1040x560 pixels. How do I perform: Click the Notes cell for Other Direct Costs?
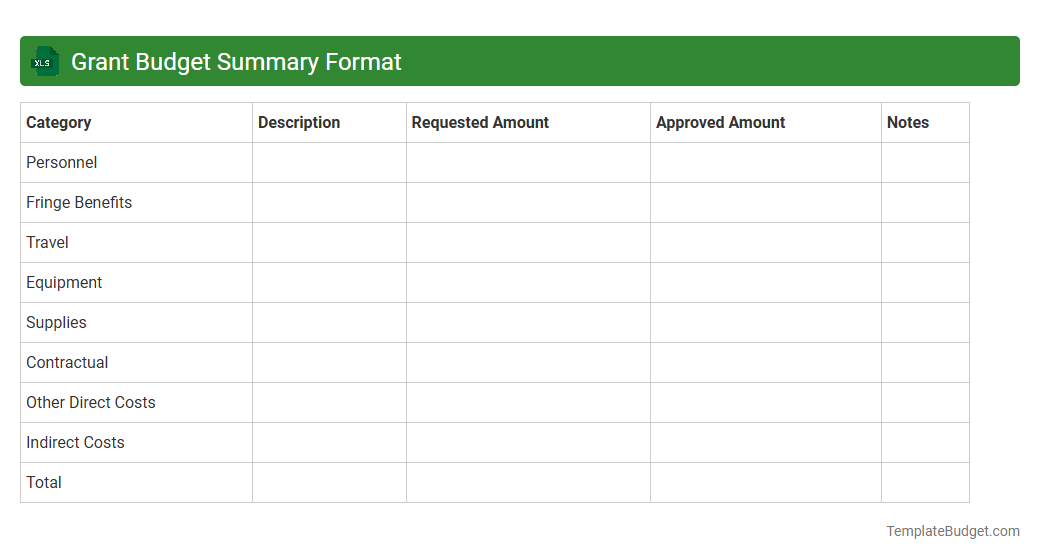(925, 402)
